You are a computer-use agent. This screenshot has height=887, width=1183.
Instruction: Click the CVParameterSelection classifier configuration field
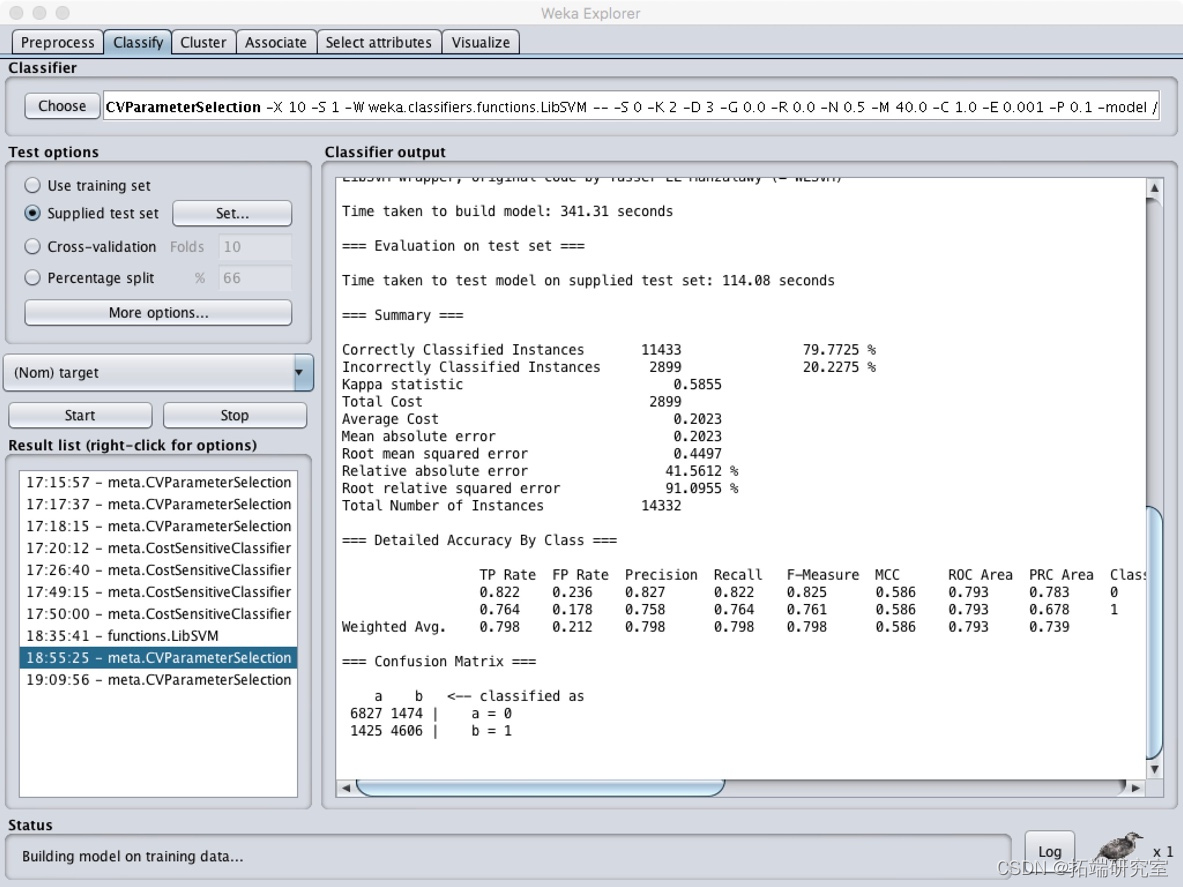pos(631,106)
